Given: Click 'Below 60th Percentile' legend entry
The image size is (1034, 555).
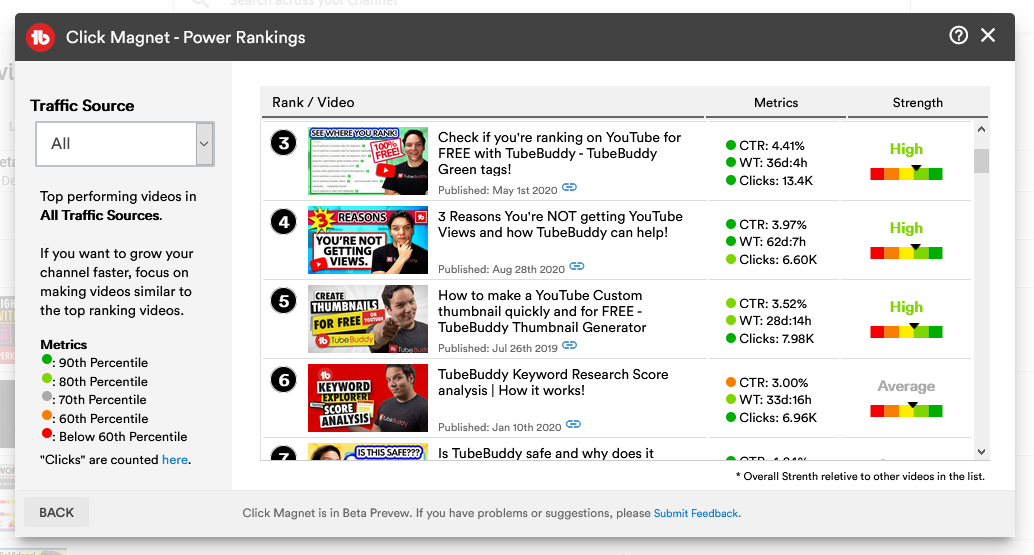Looking at the screenshot, I should coord(114,436).
